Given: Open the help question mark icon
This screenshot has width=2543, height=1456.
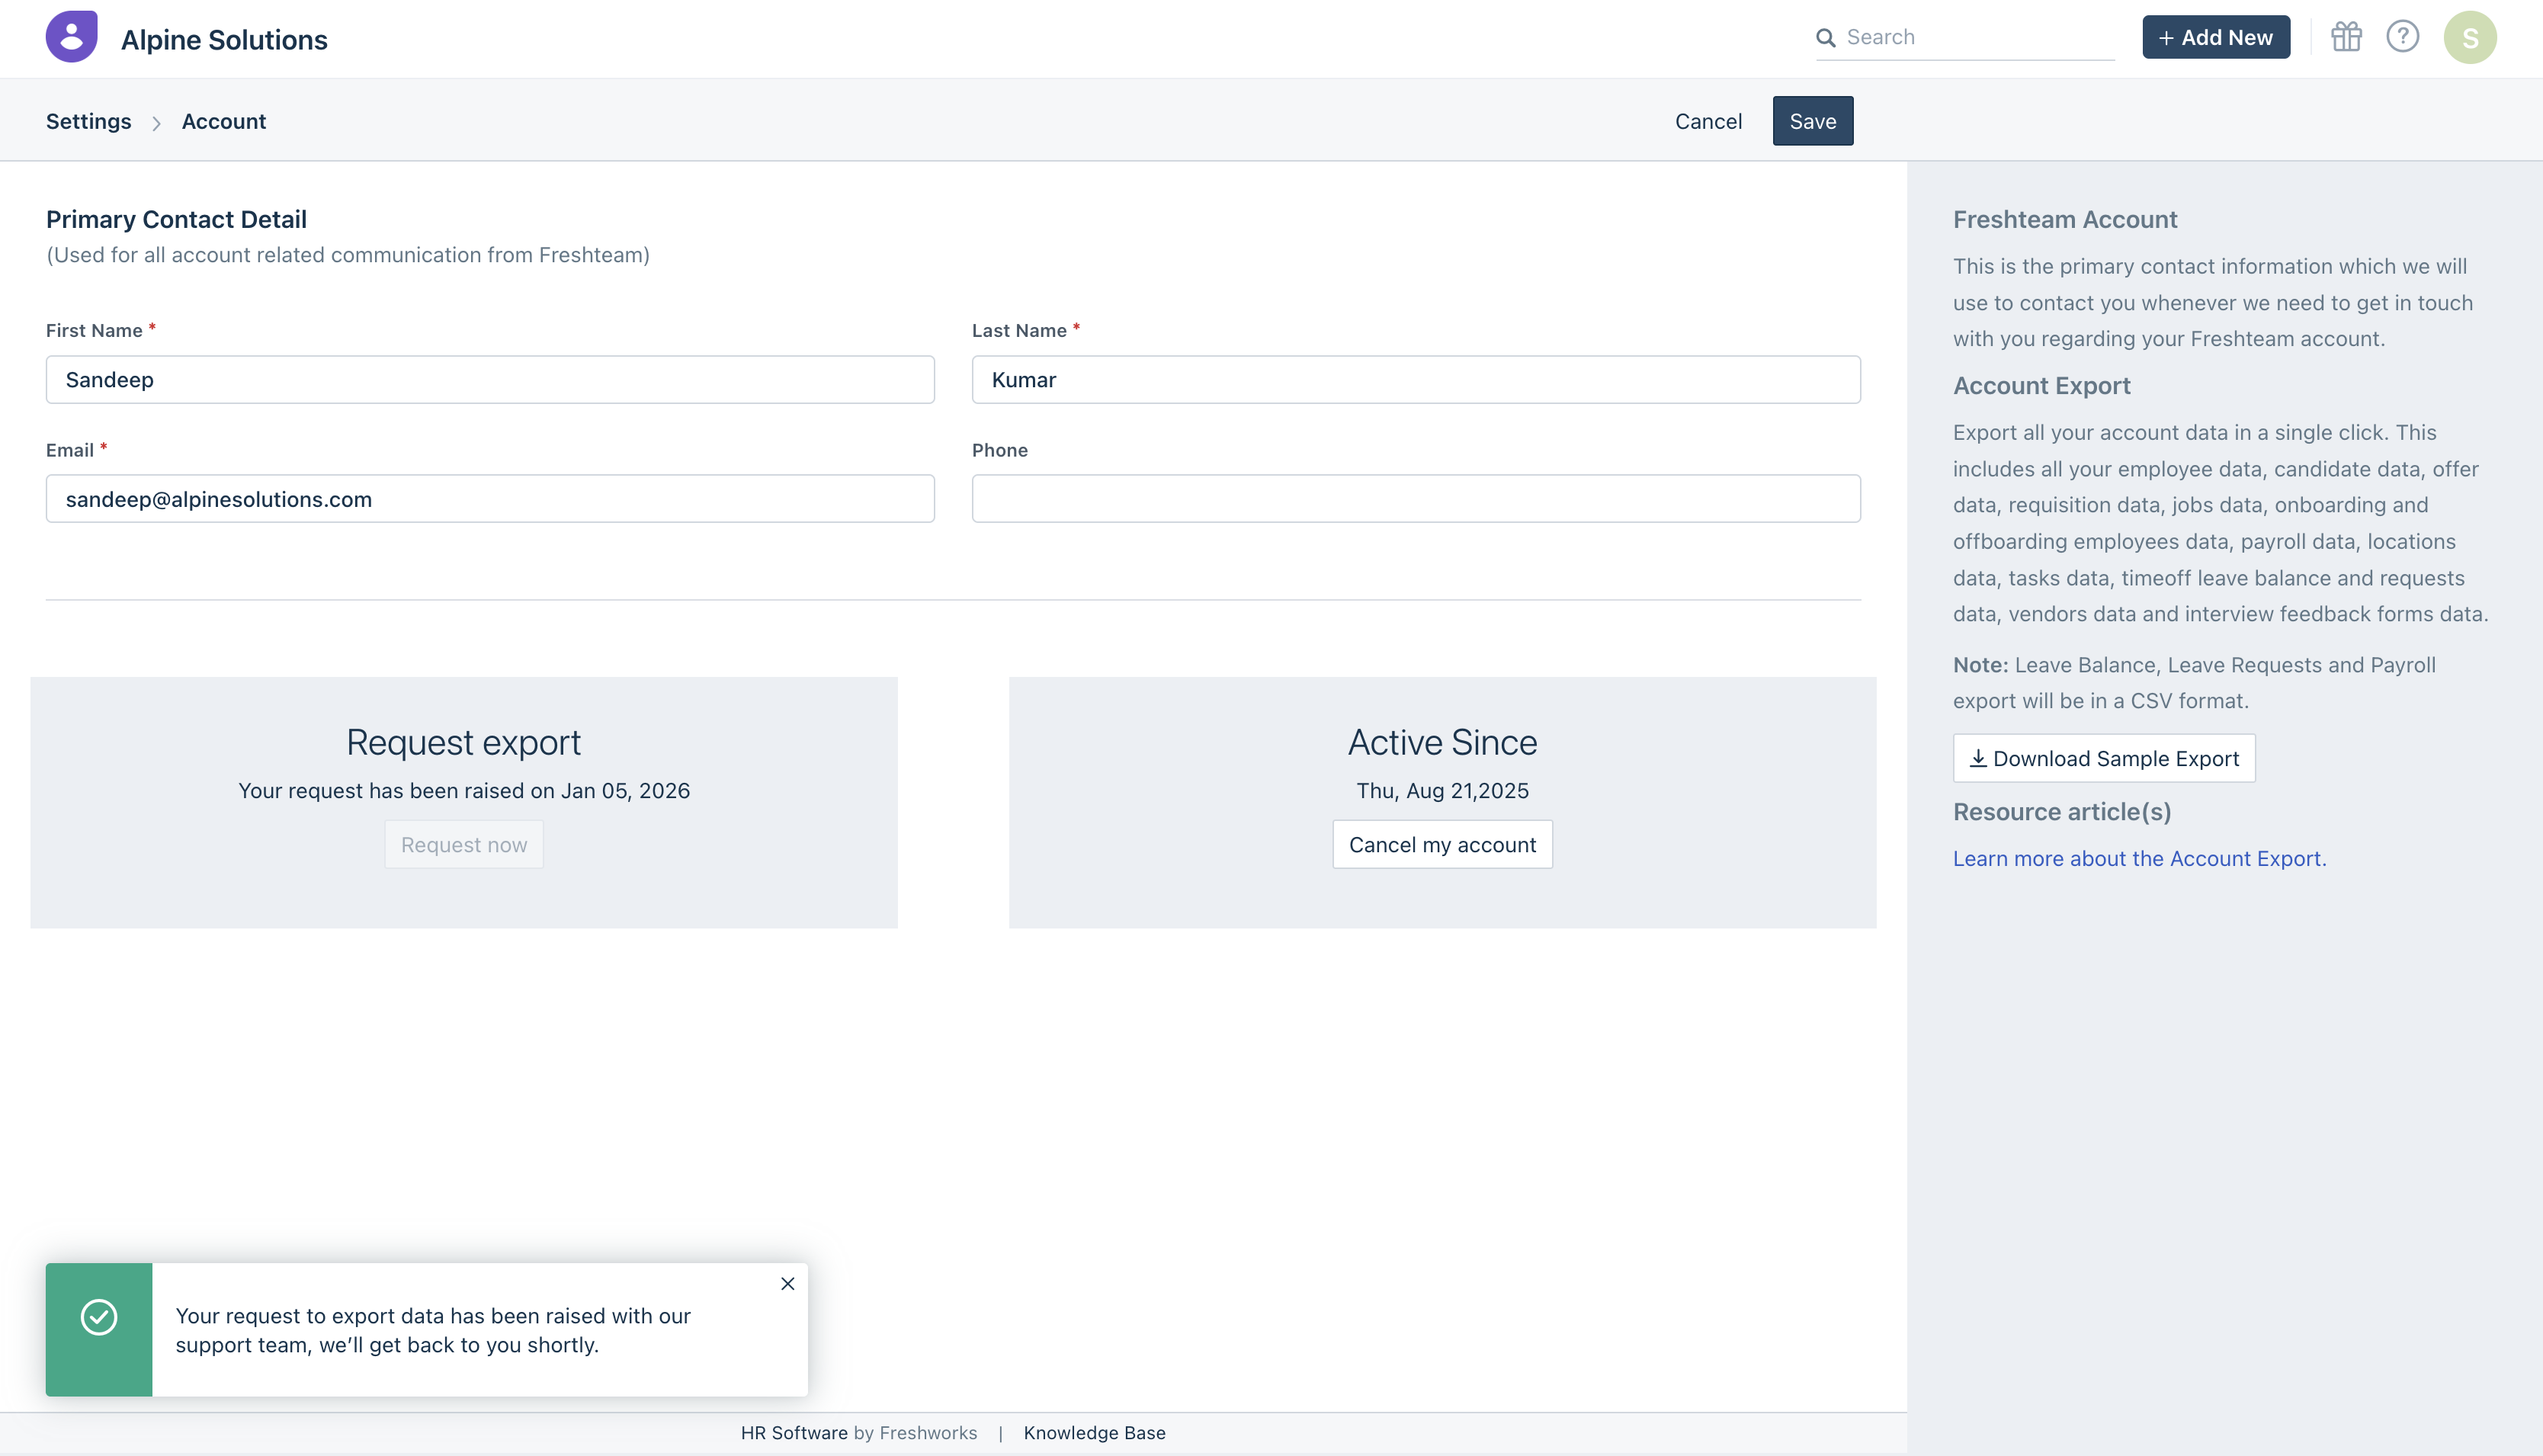Looking at the screenshot, I should (2402, 37).
